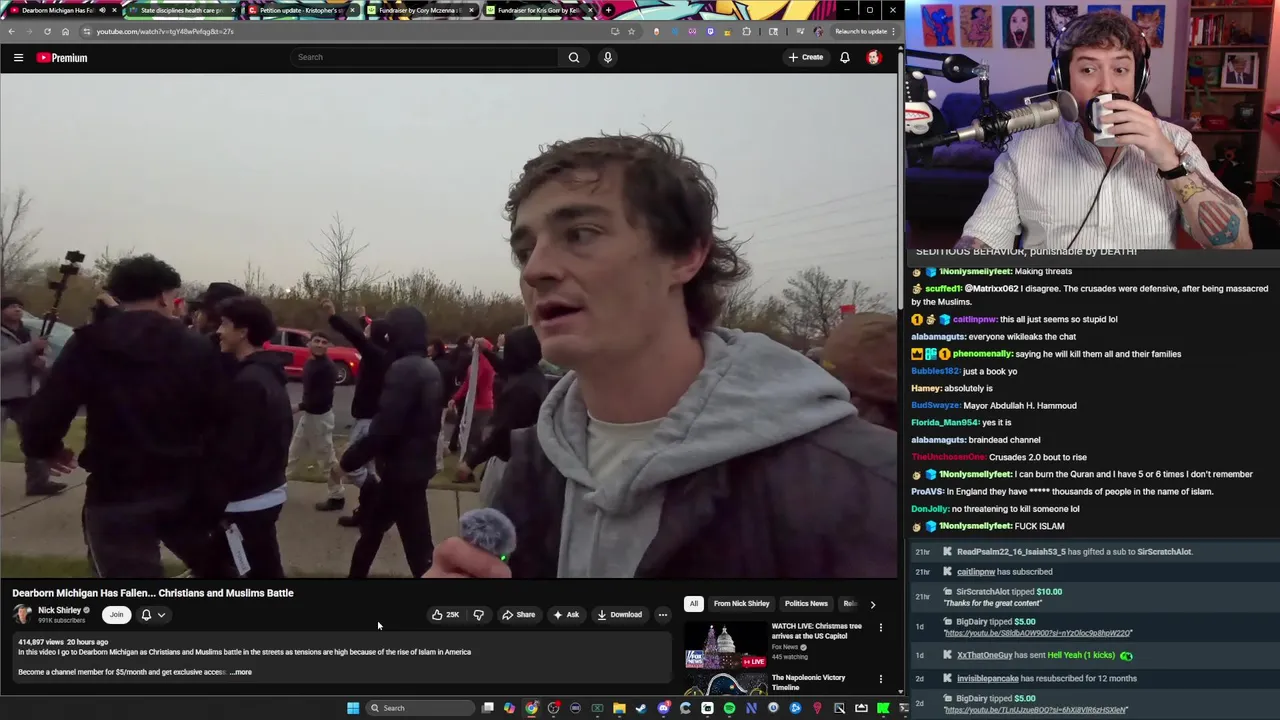Switch to Fundraiser by Cory Mczenna tab
Screen dimensions: 1280x720
click(420, 10)
